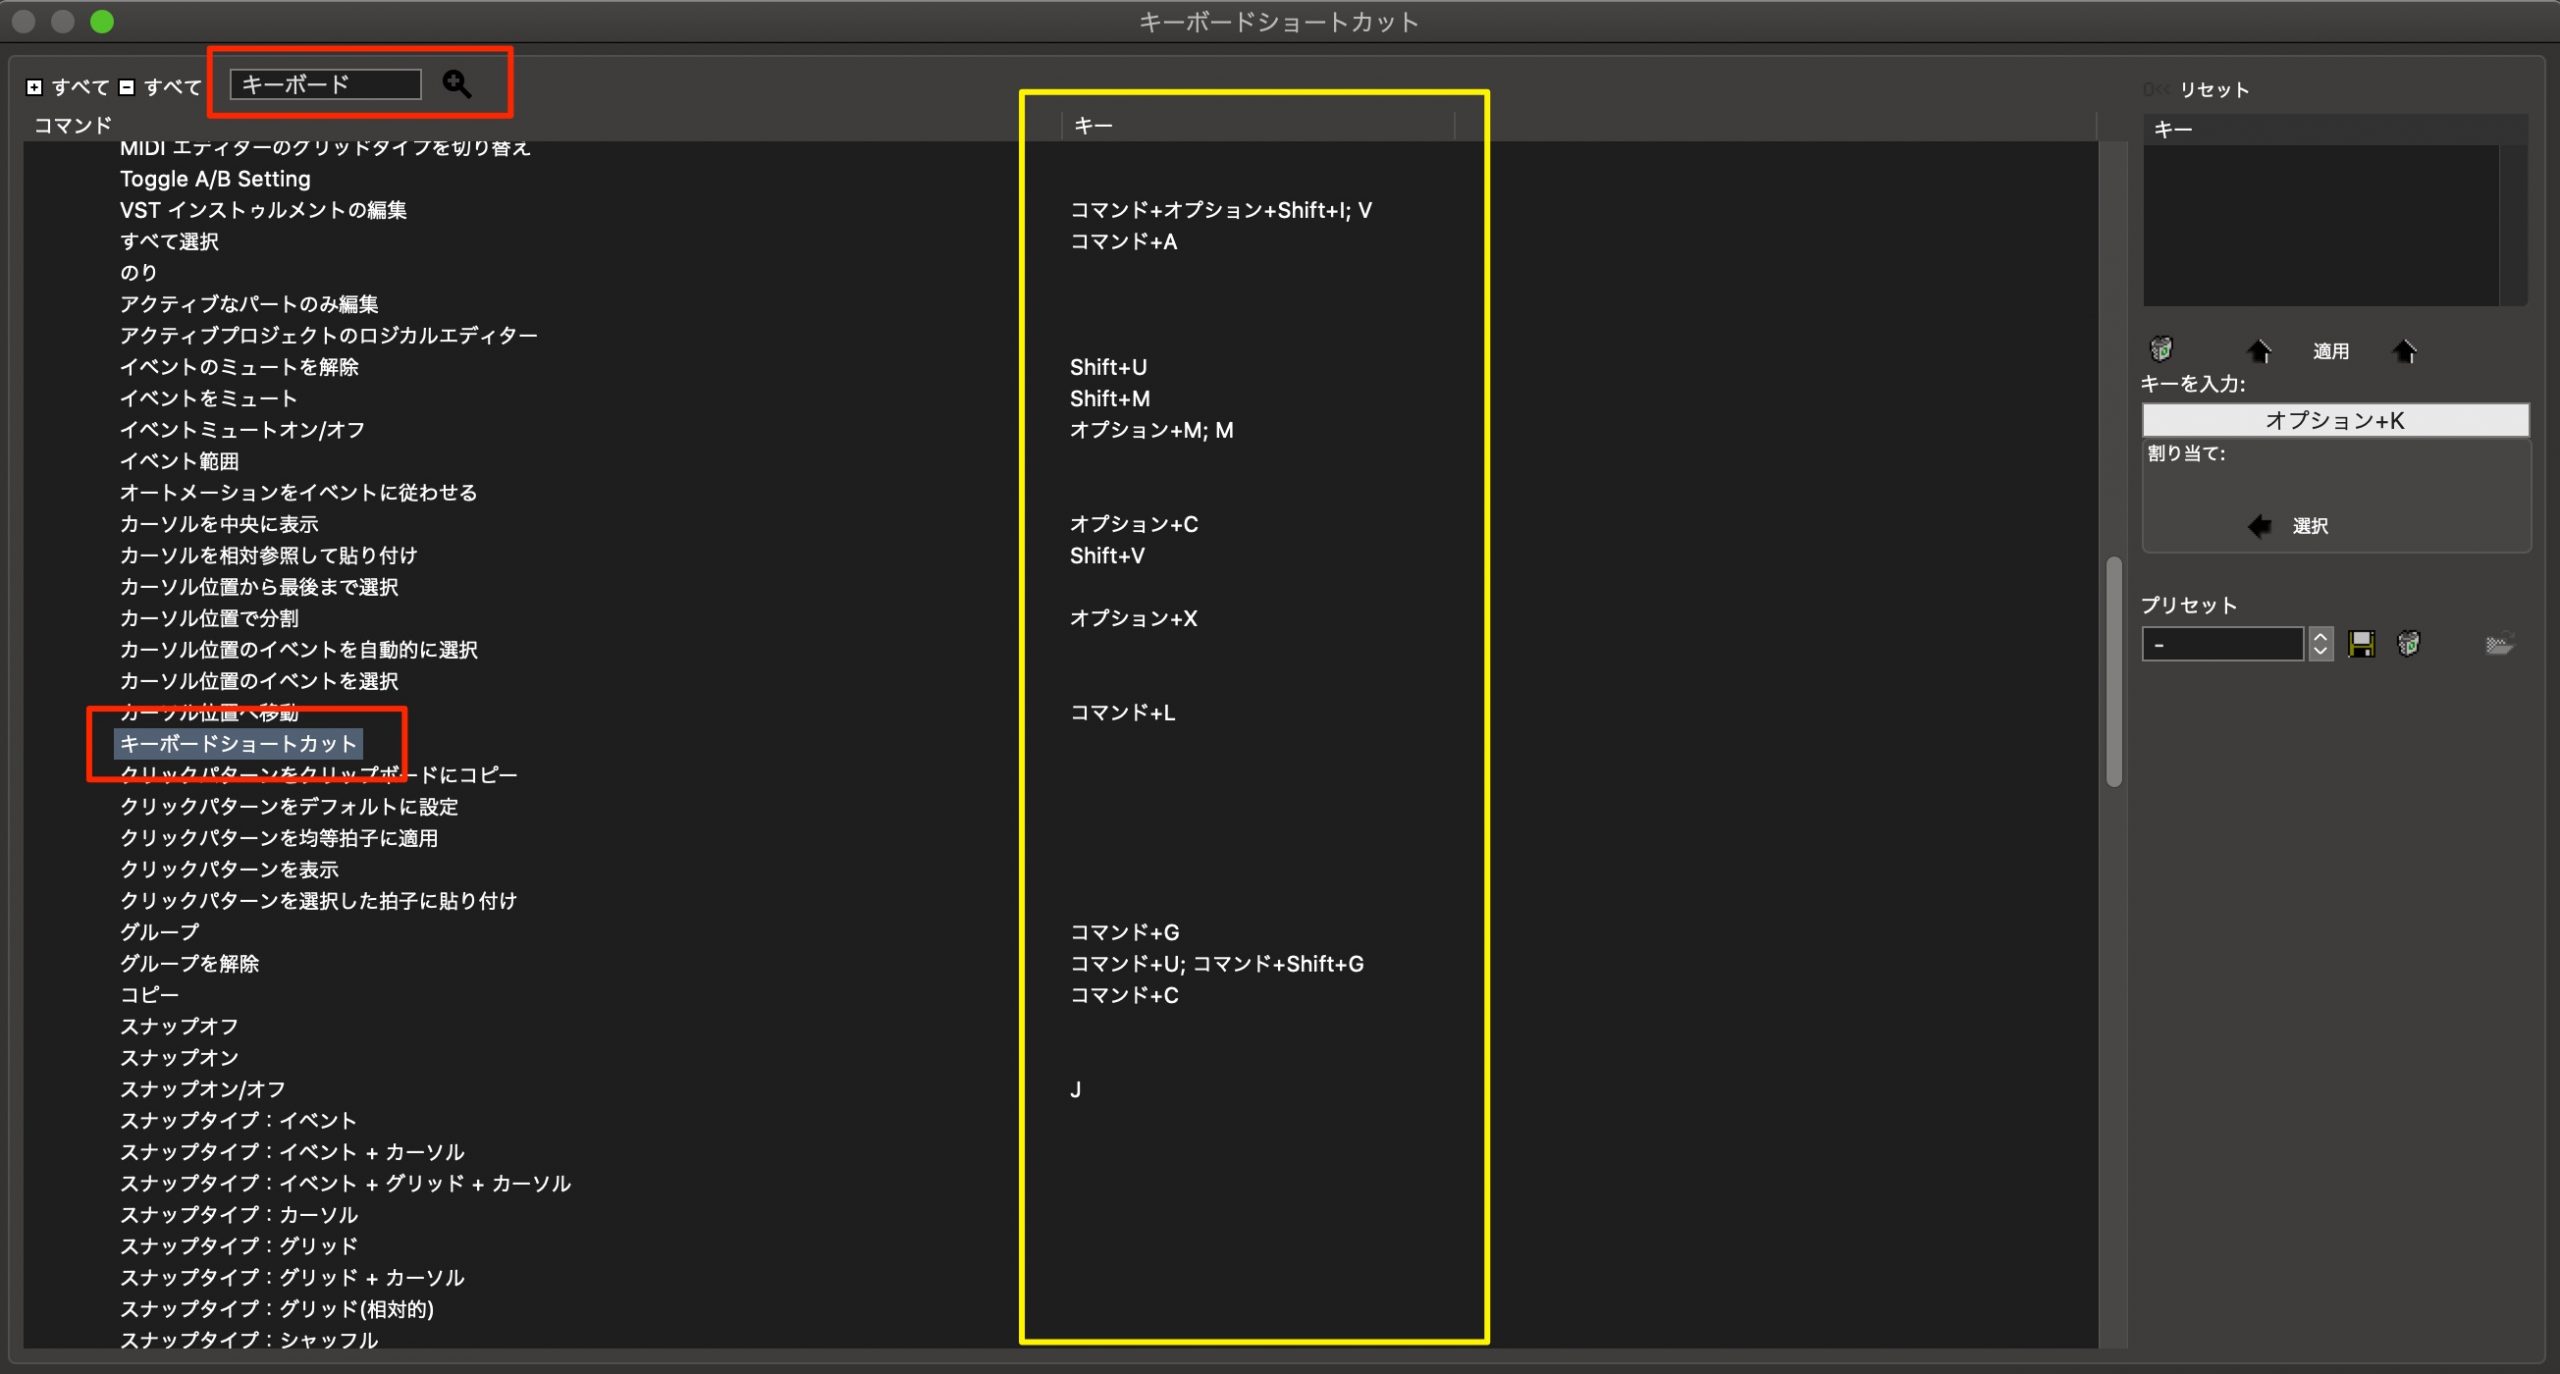
Task: Select the スナップオン command row
Action: [179, 1058]
